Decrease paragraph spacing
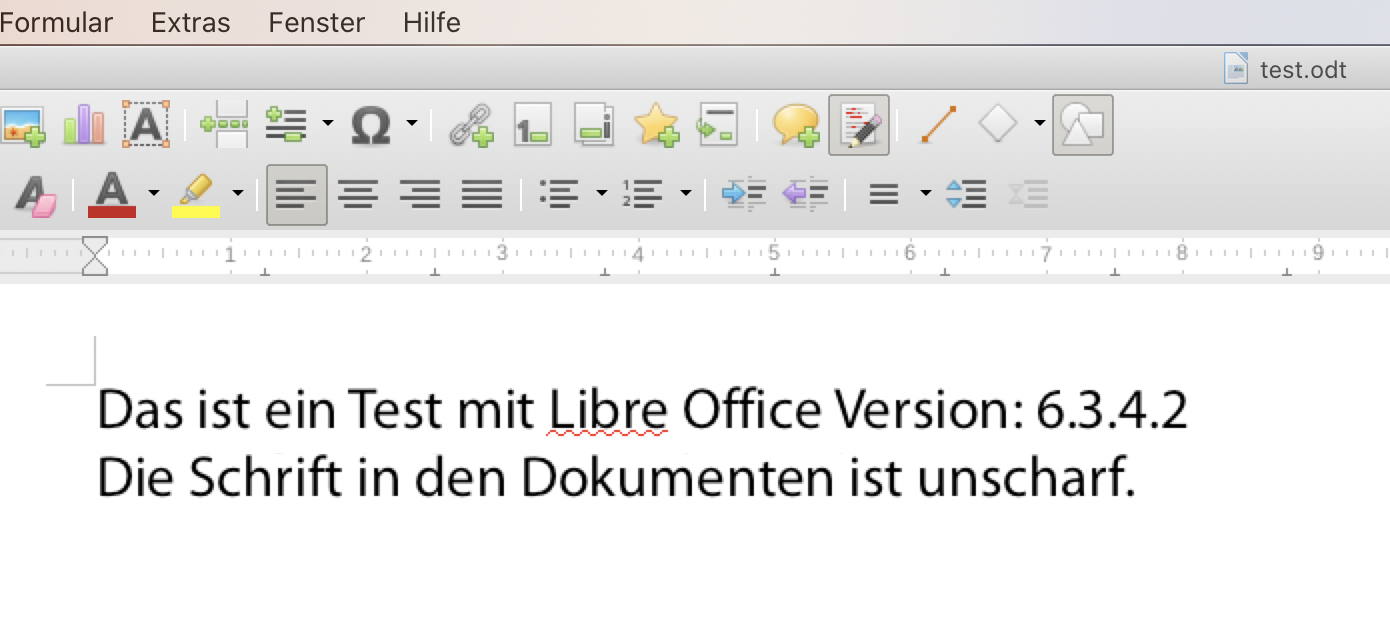Viewport: 1390px width, 620px height. coord(1028,194)
